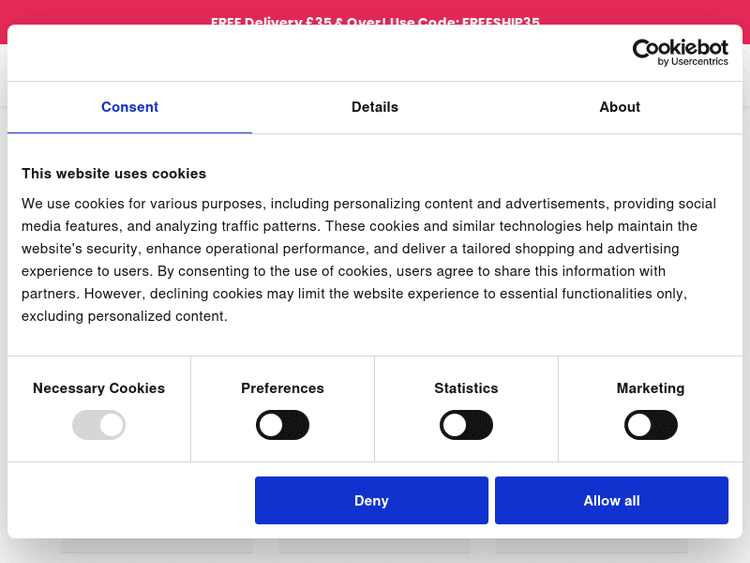Enable the Preferences cookies toggle
The width and height of the screenshot is (750, 563).
(283, 425)
